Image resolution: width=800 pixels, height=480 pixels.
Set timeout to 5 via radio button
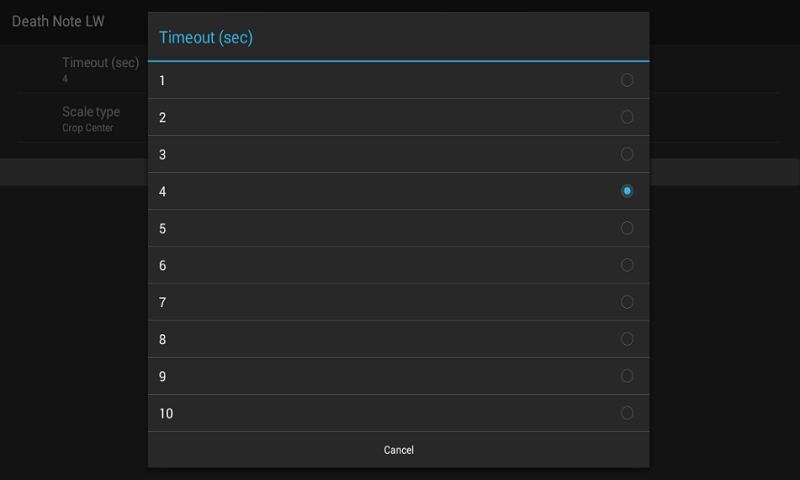(x=627, y=228)
